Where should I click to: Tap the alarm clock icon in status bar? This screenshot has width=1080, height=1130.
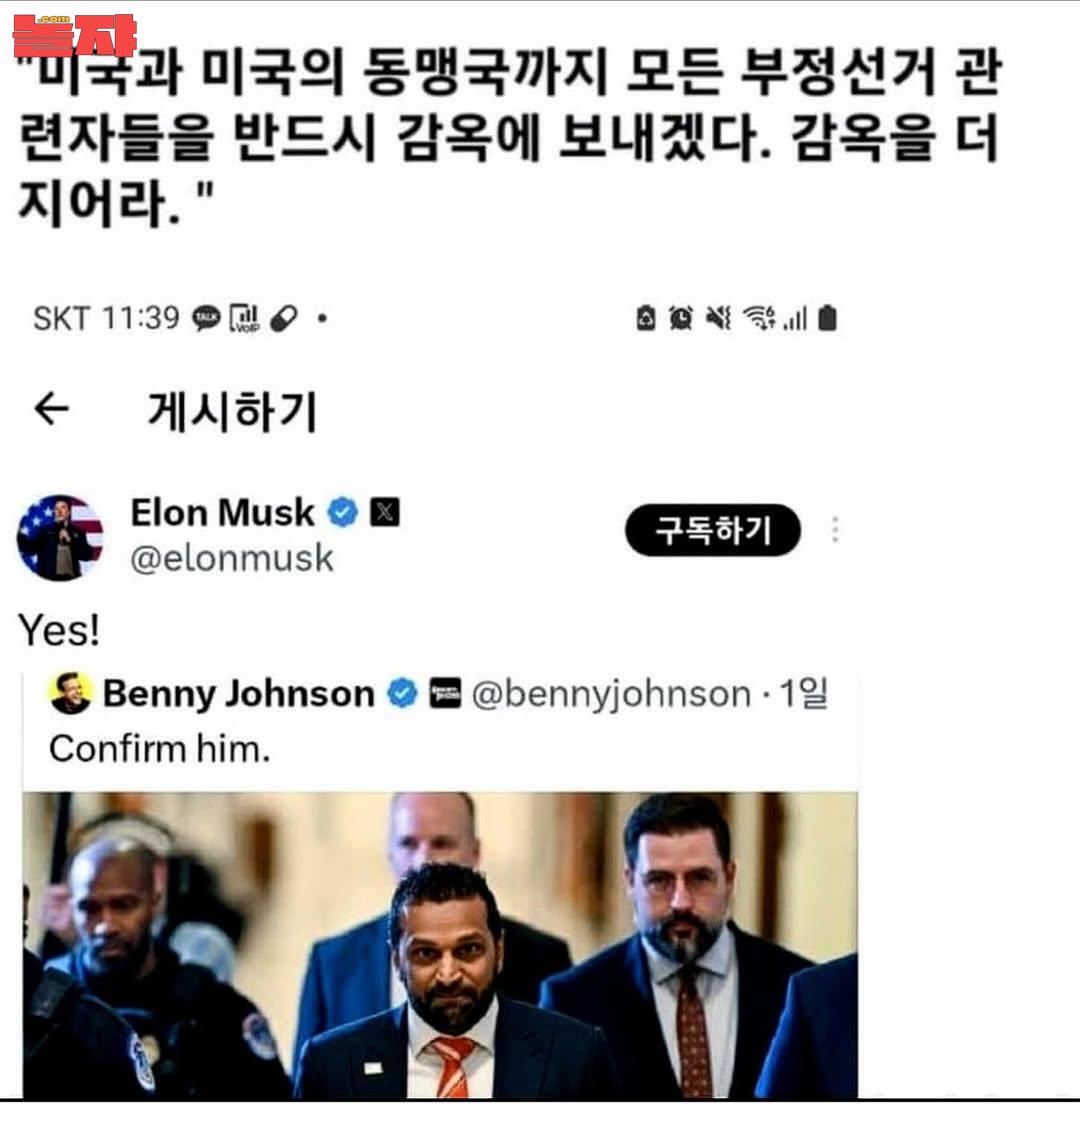(x=680, y=318)
